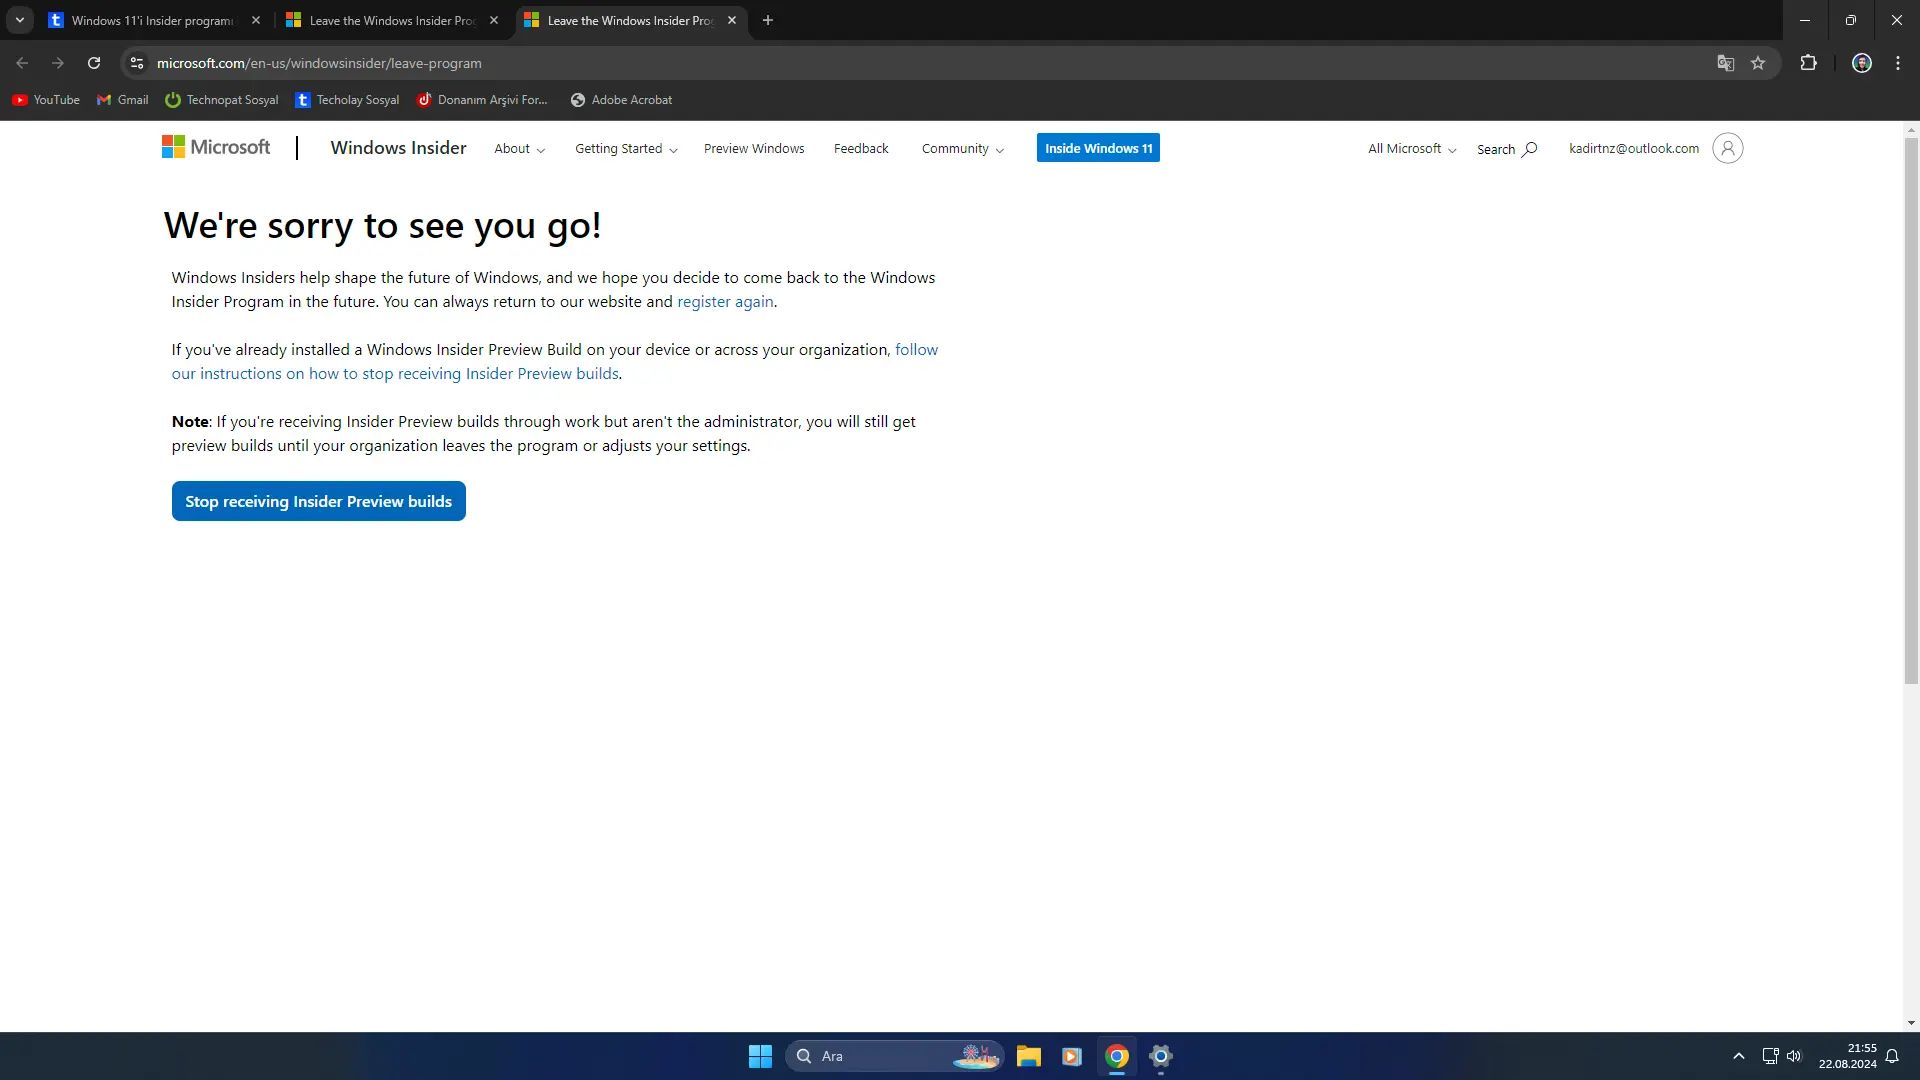Image resolution: width=1920 pixels, height=1080 pixels.
Task: Open the Technopat Sosyal bookmark
Action: point(222,100)
